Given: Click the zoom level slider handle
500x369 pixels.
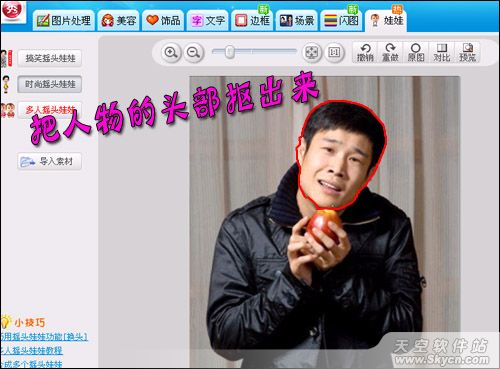Looking at the screenshot, I should [230, 52].
